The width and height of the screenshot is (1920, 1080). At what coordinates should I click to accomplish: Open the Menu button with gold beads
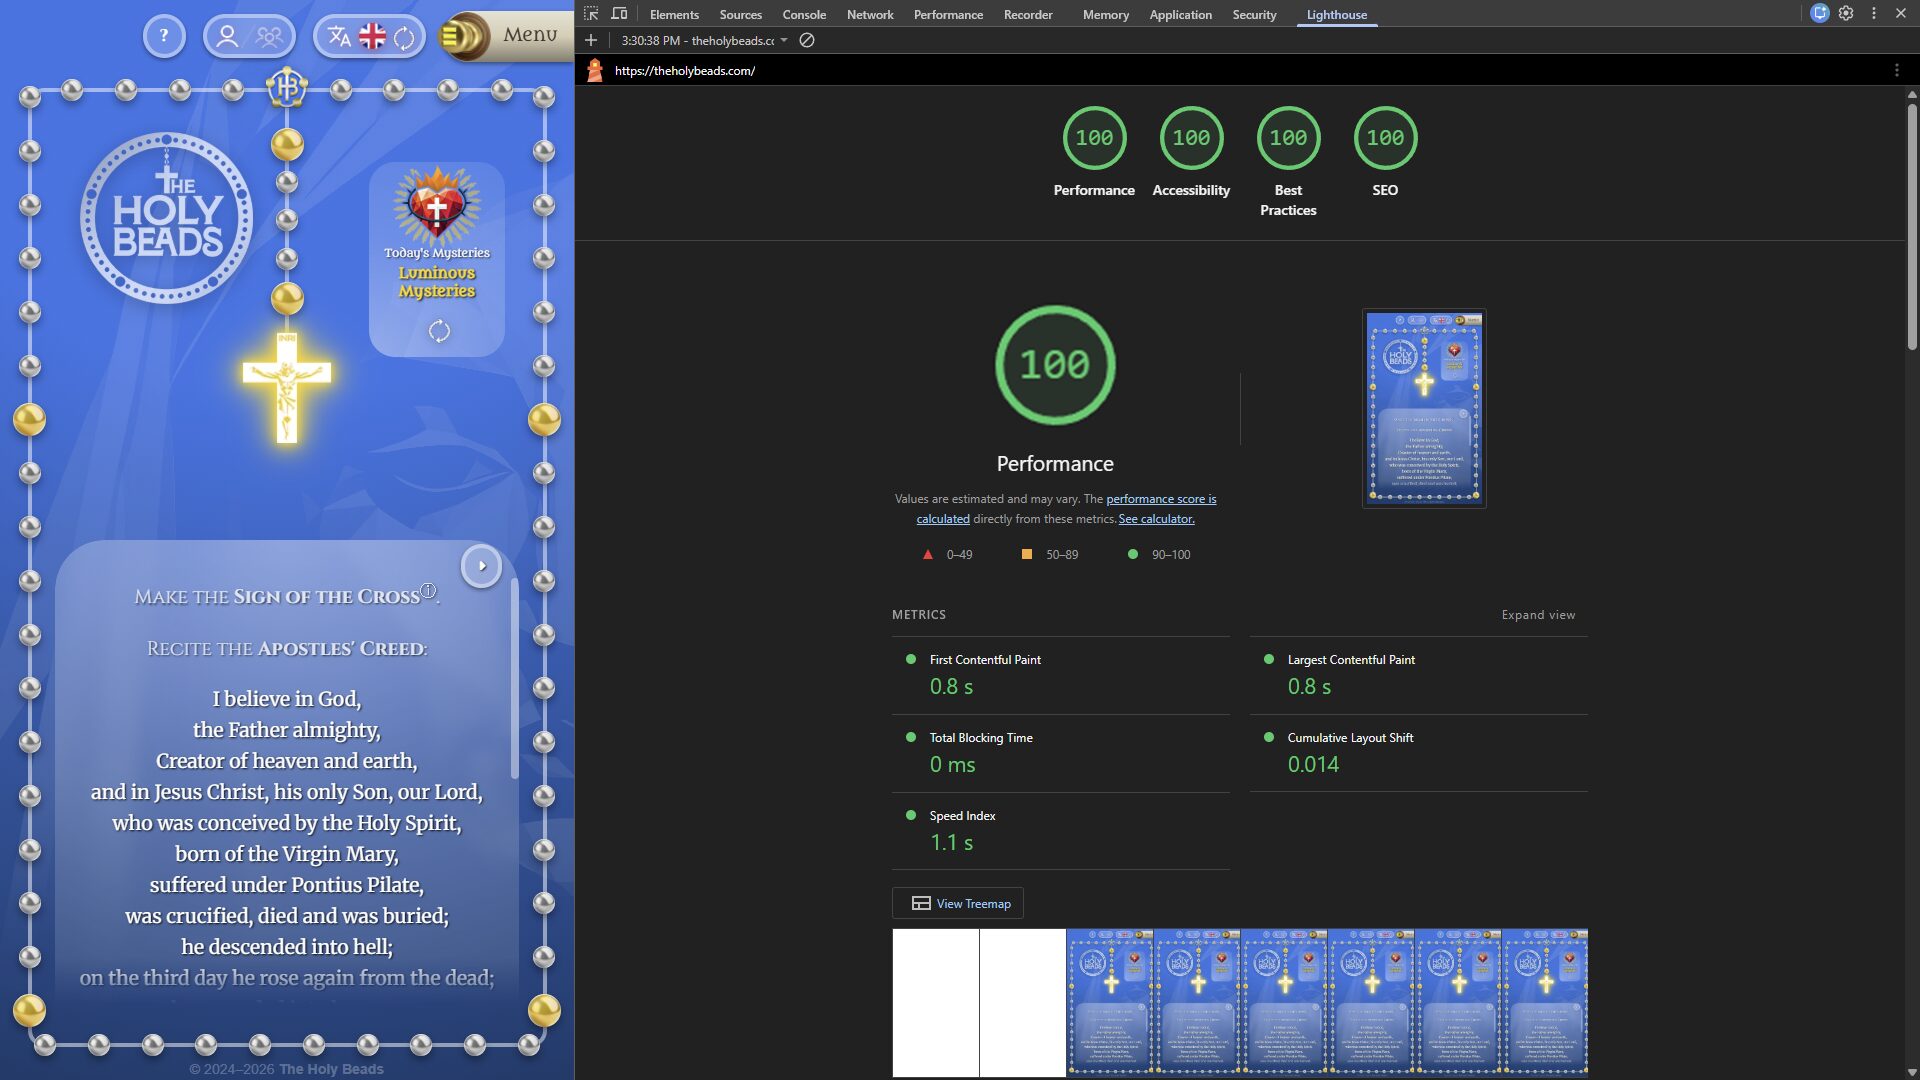pos(508,36)
